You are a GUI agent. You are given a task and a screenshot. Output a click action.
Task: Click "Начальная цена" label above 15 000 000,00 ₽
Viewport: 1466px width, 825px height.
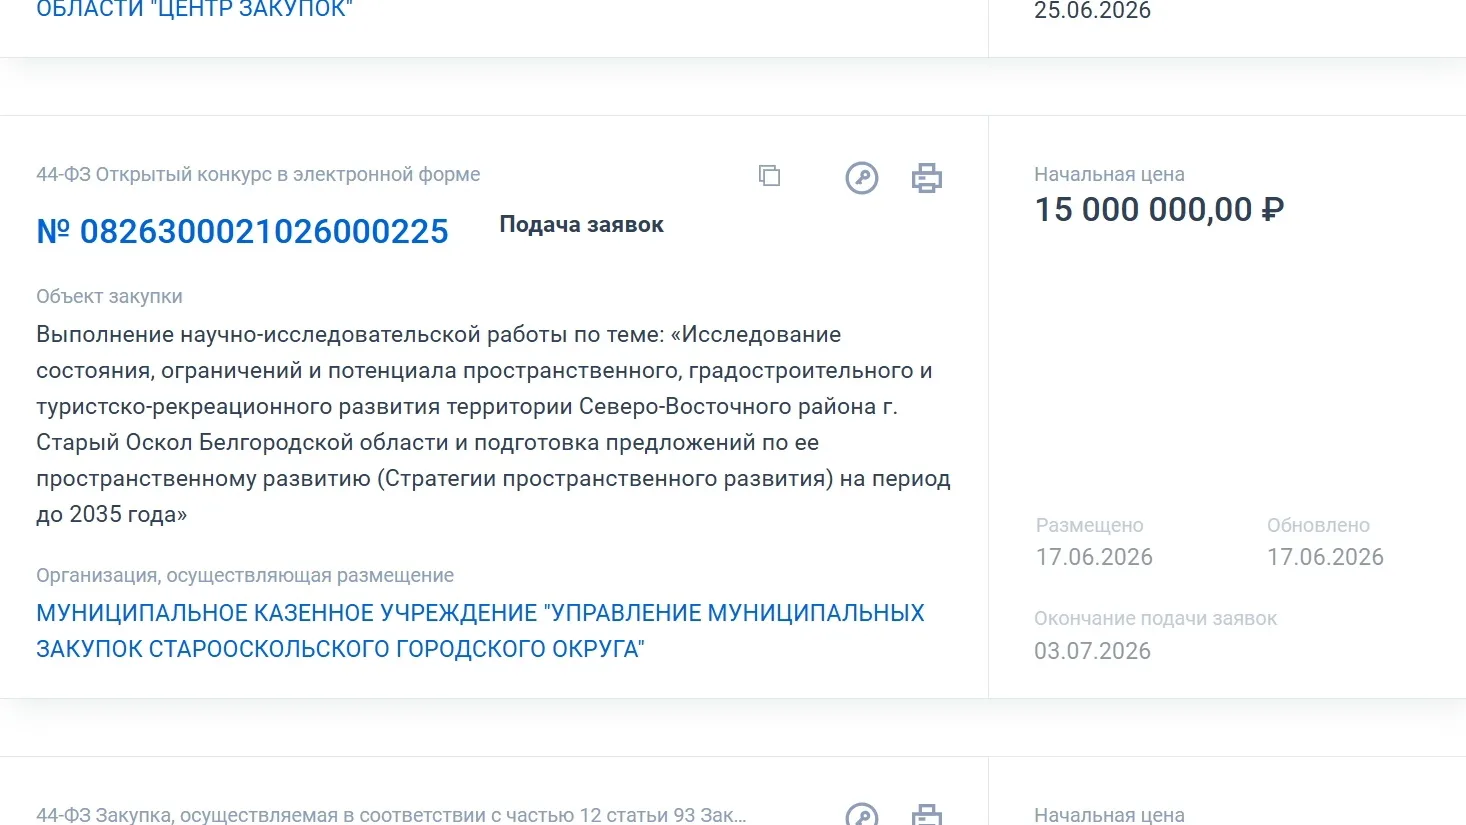[1109, 174]
